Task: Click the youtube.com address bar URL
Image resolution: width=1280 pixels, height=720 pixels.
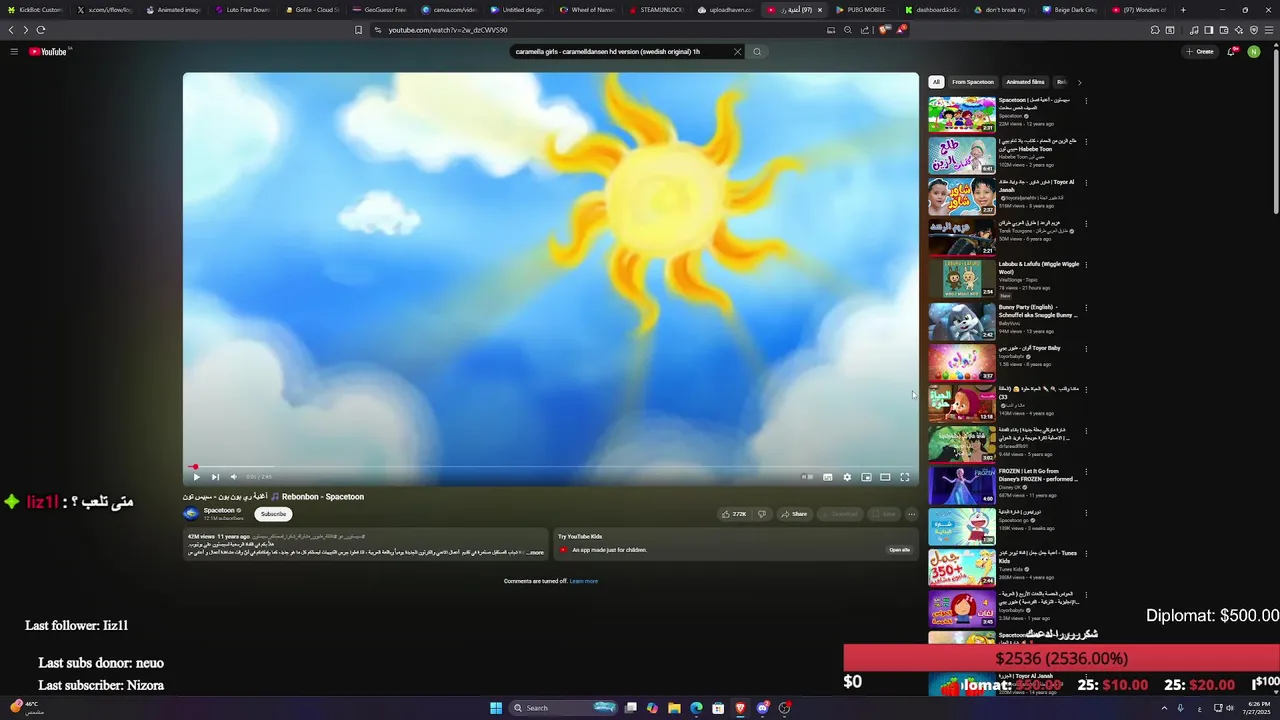Action: 448,30
